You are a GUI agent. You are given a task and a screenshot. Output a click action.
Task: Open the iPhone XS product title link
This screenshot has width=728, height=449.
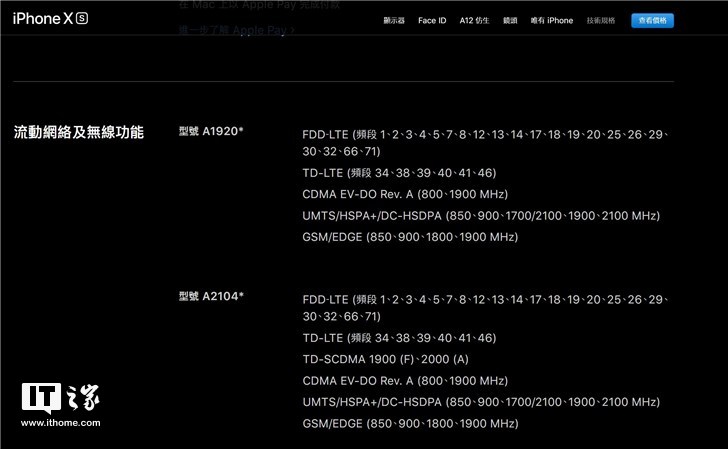[50, 19]
